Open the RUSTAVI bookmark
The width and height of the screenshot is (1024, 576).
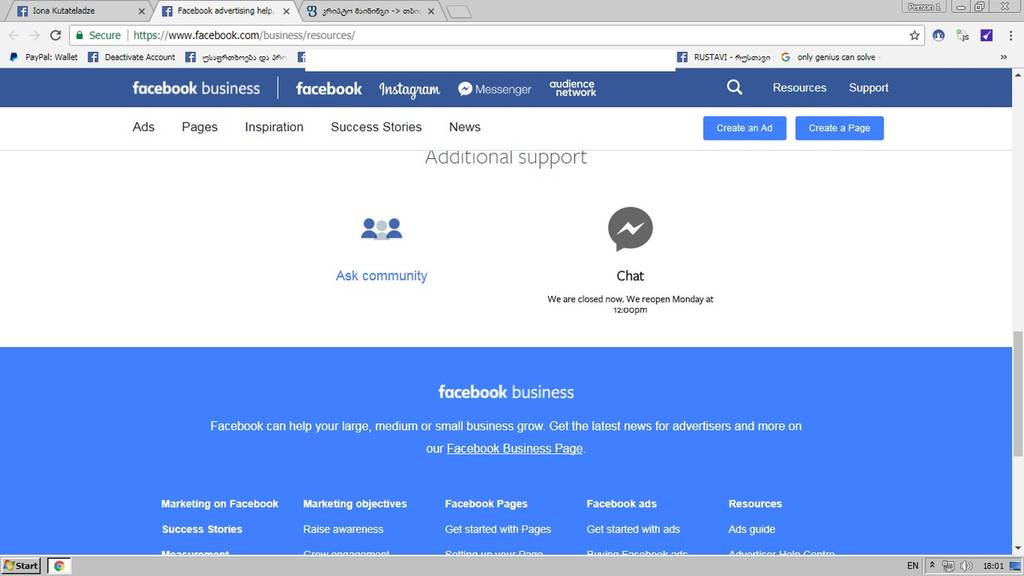click(724, 57)
